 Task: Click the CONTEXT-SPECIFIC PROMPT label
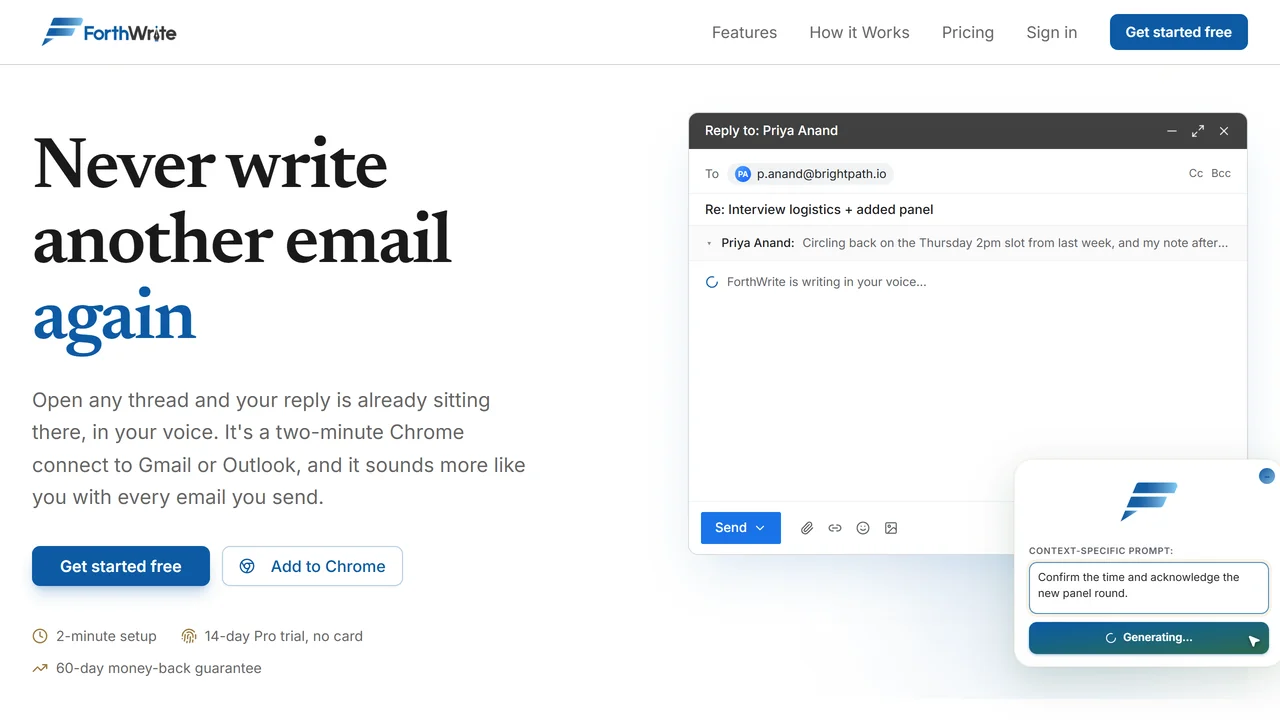click(1101, 551)
